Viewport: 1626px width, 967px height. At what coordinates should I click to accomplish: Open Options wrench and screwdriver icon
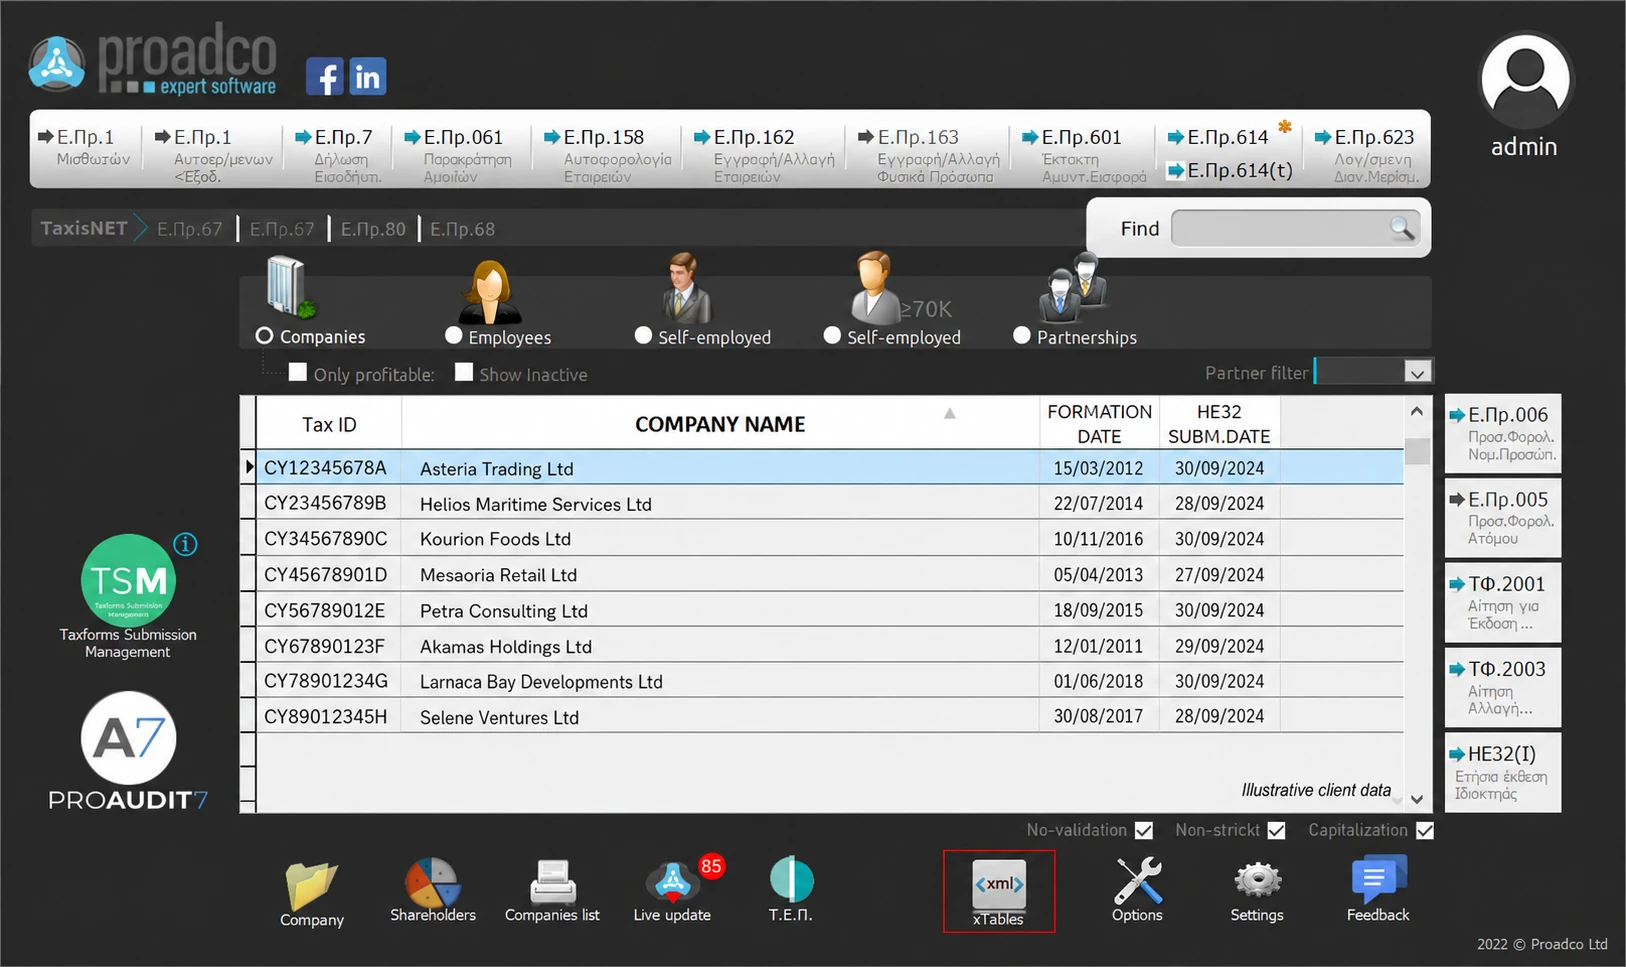coord(1137,880)
